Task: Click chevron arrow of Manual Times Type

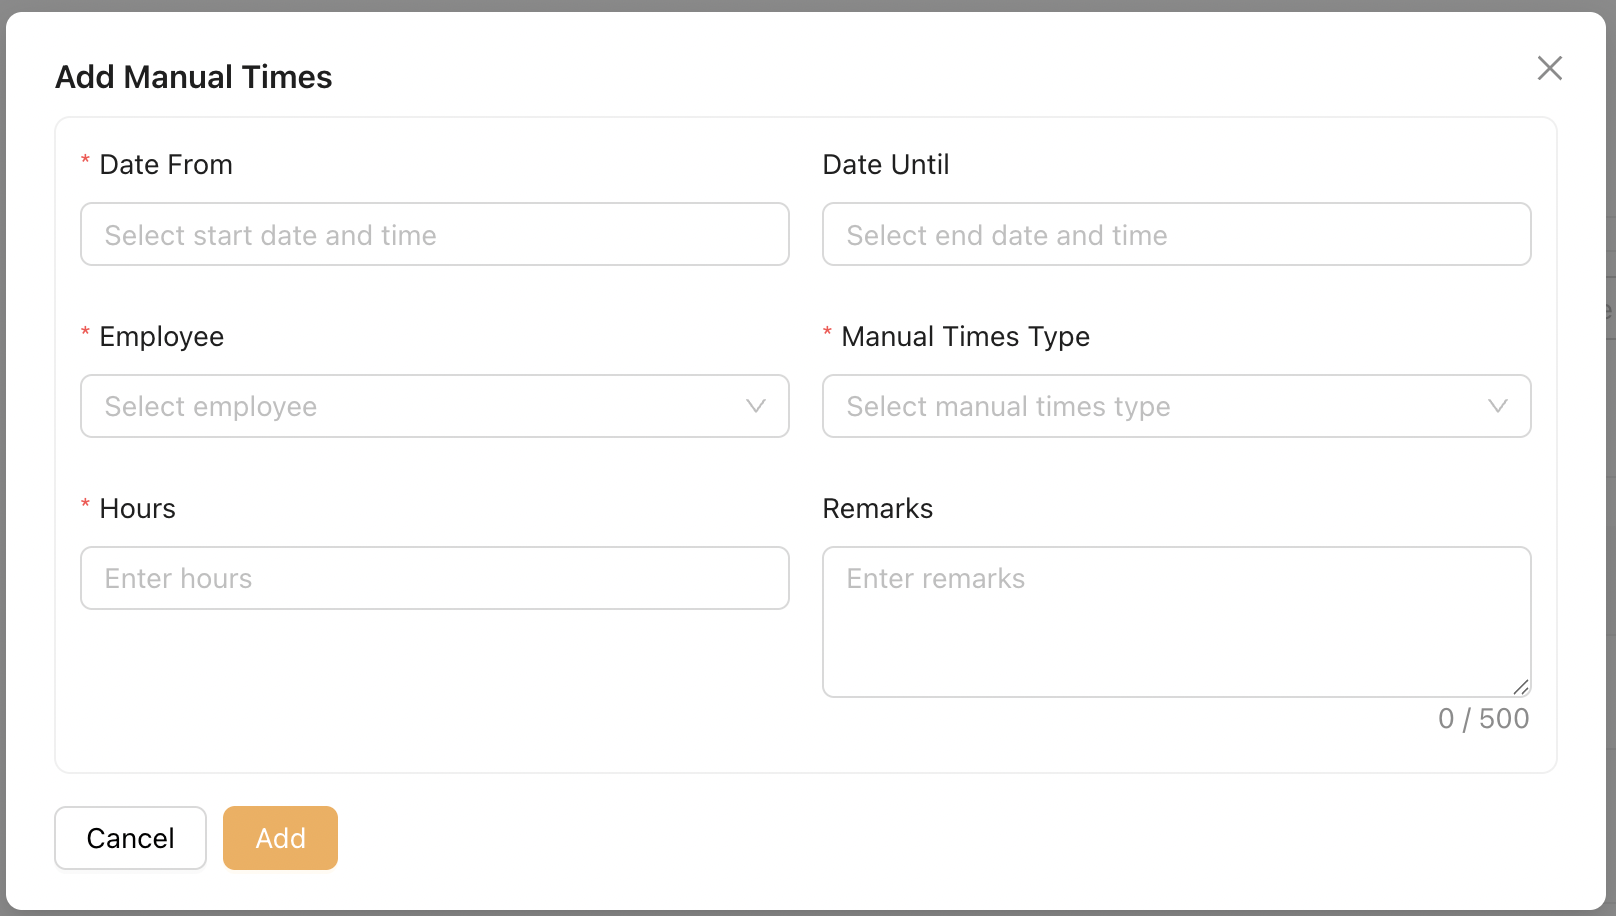Action: [x=1497, y=406]
